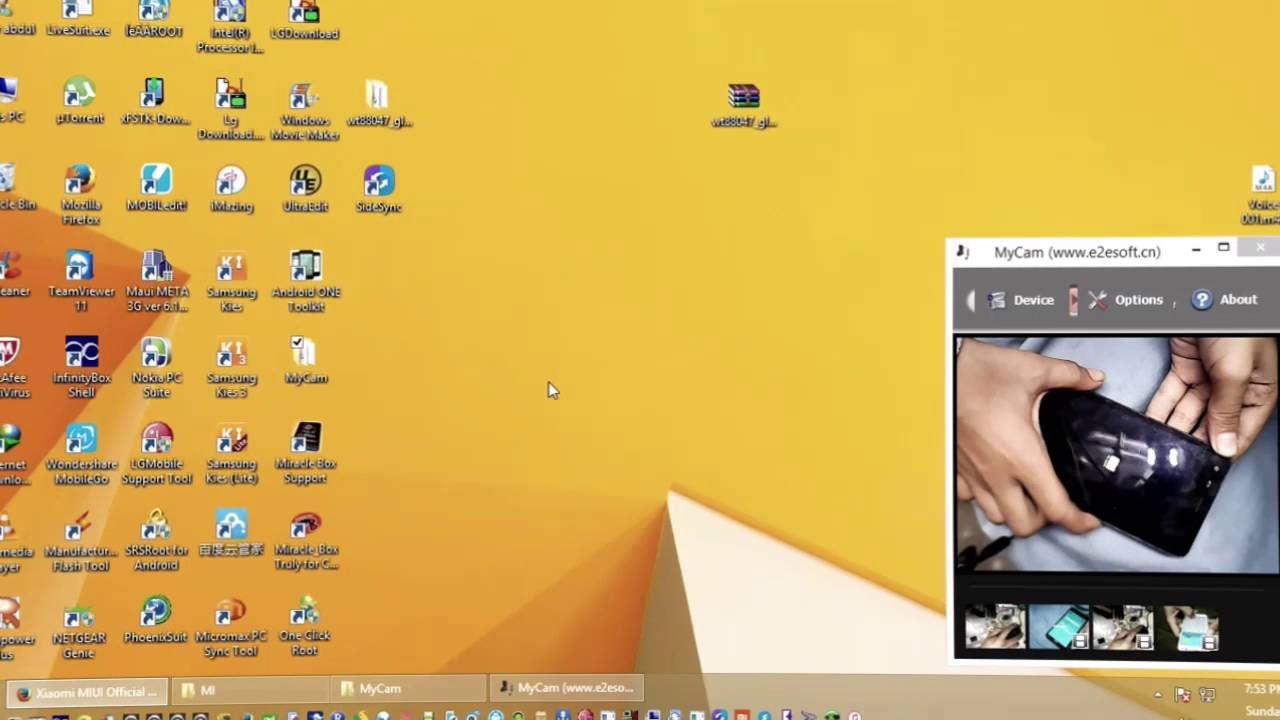Open the LGDownload desktop shortcut

point(304,20)
